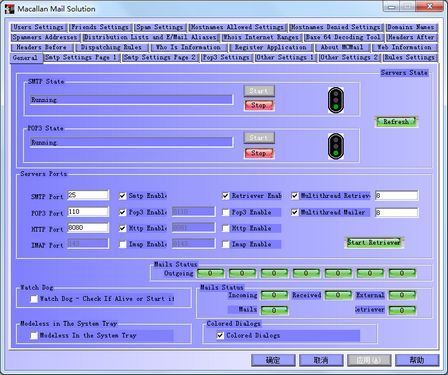Open Rules Settings tab

(409, 57)
